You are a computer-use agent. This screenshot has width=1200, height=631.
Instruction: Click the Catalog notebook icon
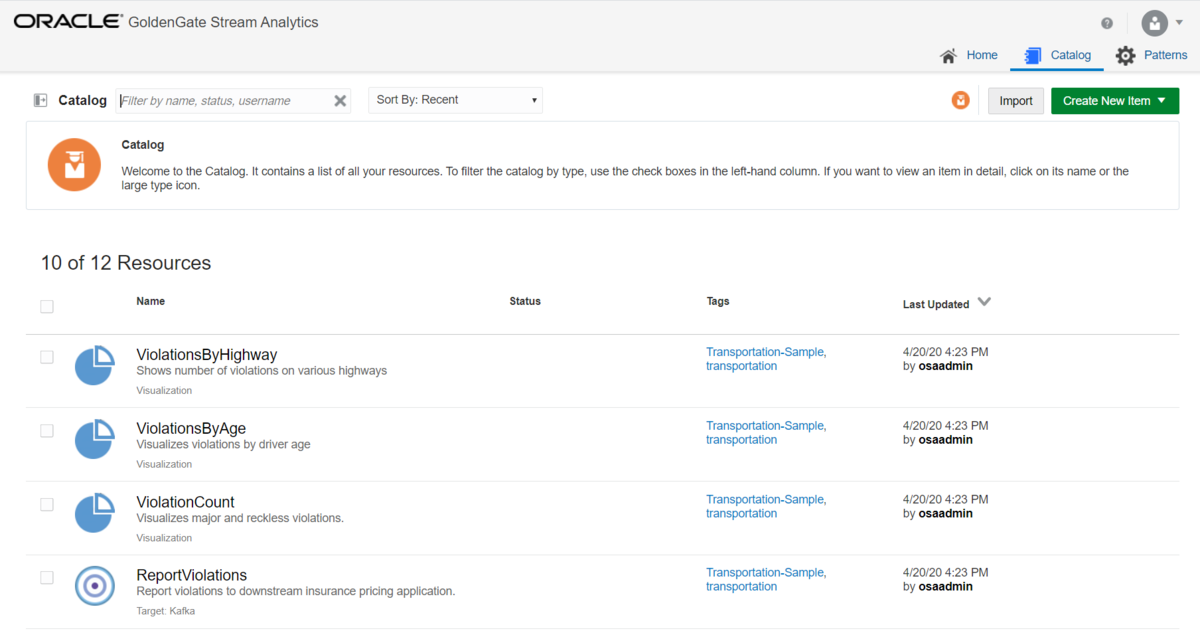point(1034,56)
